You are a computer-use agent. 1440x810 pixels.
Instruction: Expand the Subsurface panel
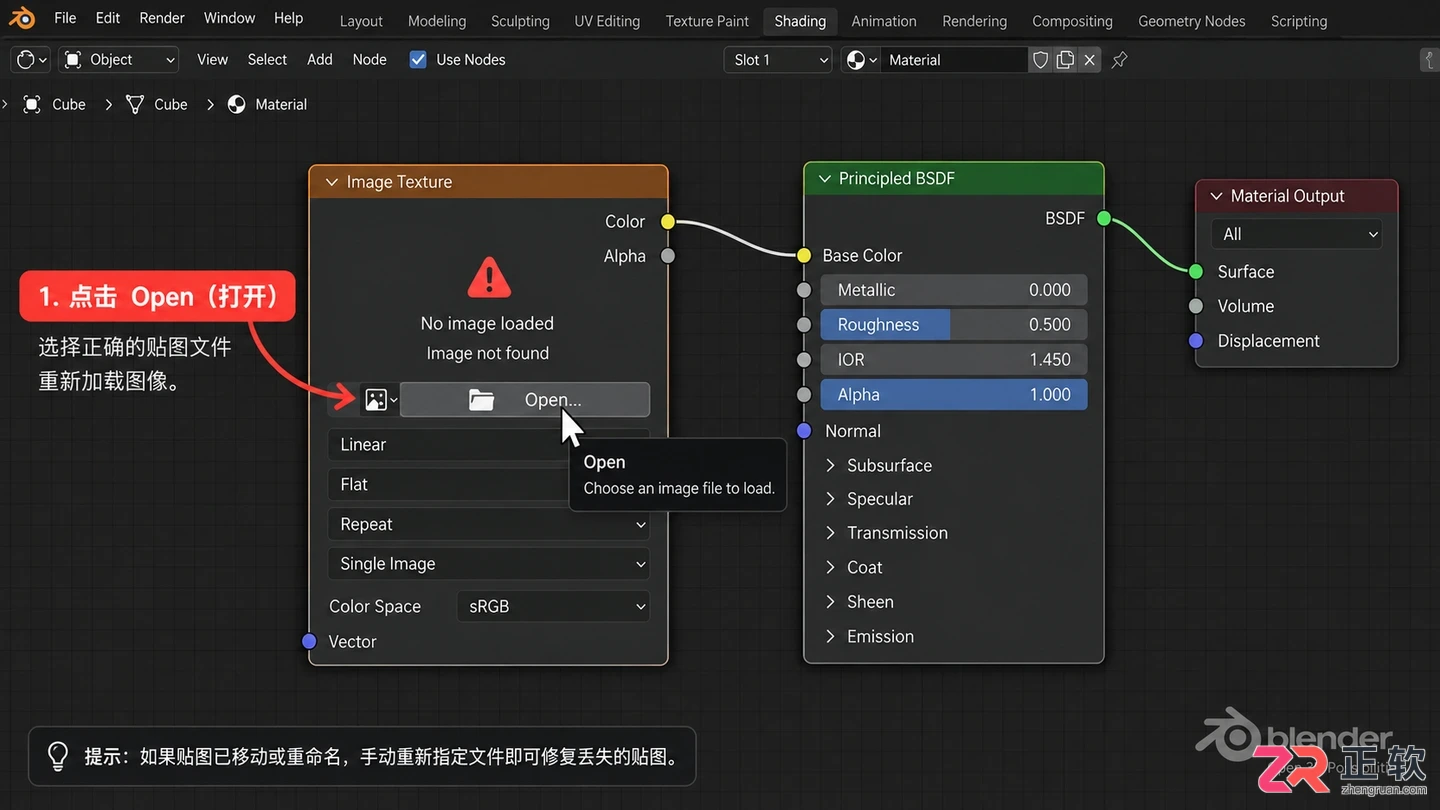(x=830, y=465)
